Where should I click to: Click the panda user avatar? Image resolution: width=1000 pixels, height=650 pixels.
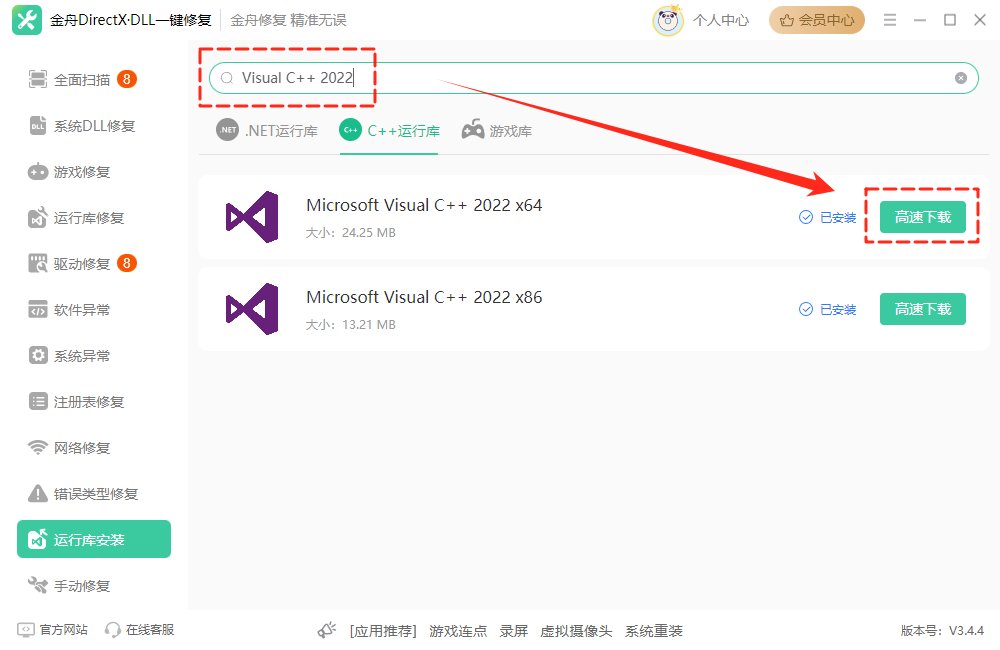(x=668, y=20)
